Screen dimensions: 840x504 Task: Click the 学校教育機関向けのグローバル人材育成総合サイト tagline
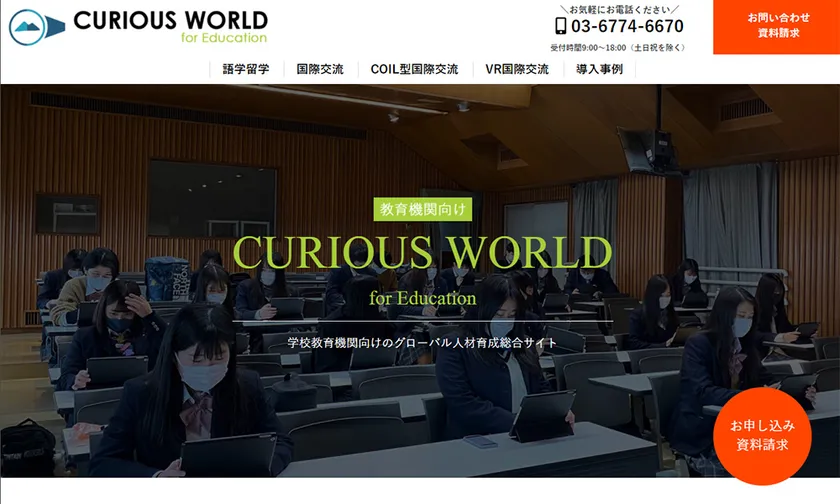[420, 342]
